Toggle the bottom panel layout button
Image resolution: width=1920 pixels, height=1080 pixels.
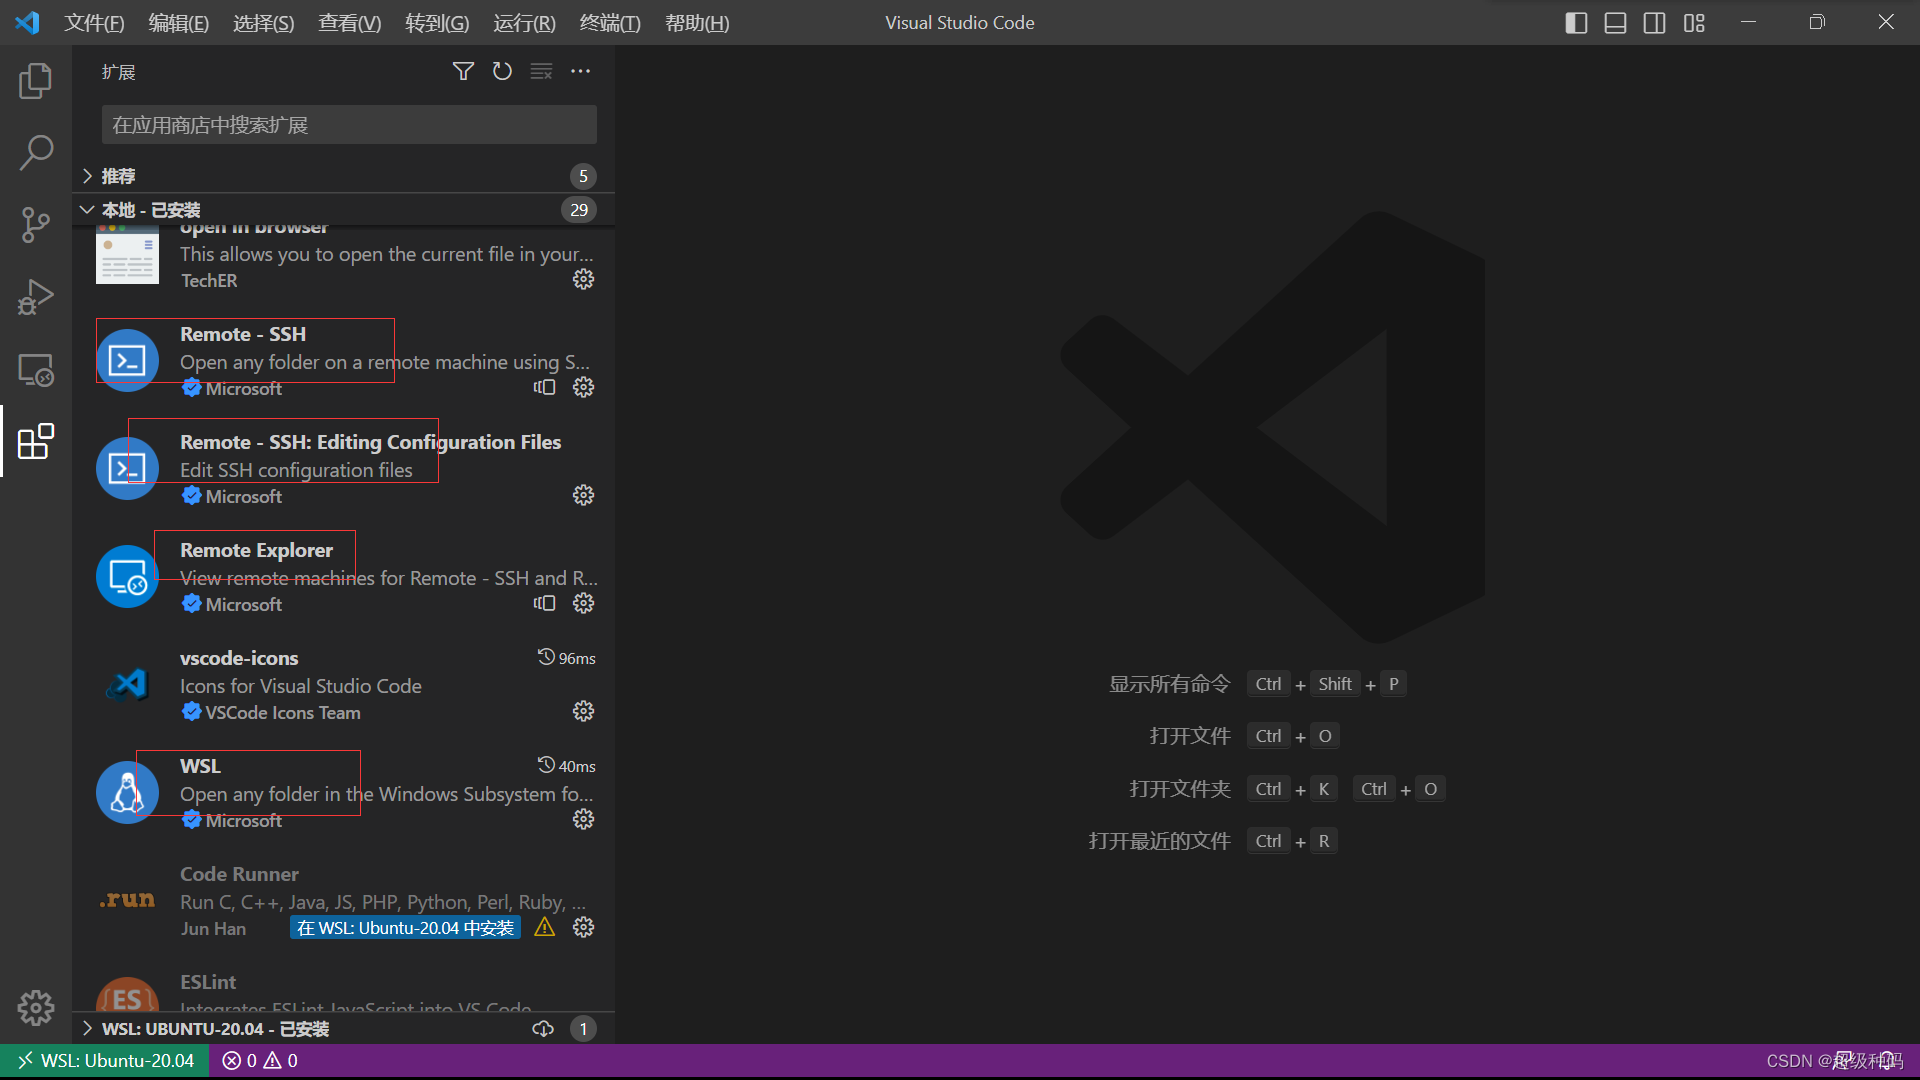click(x=1615, y=22)
